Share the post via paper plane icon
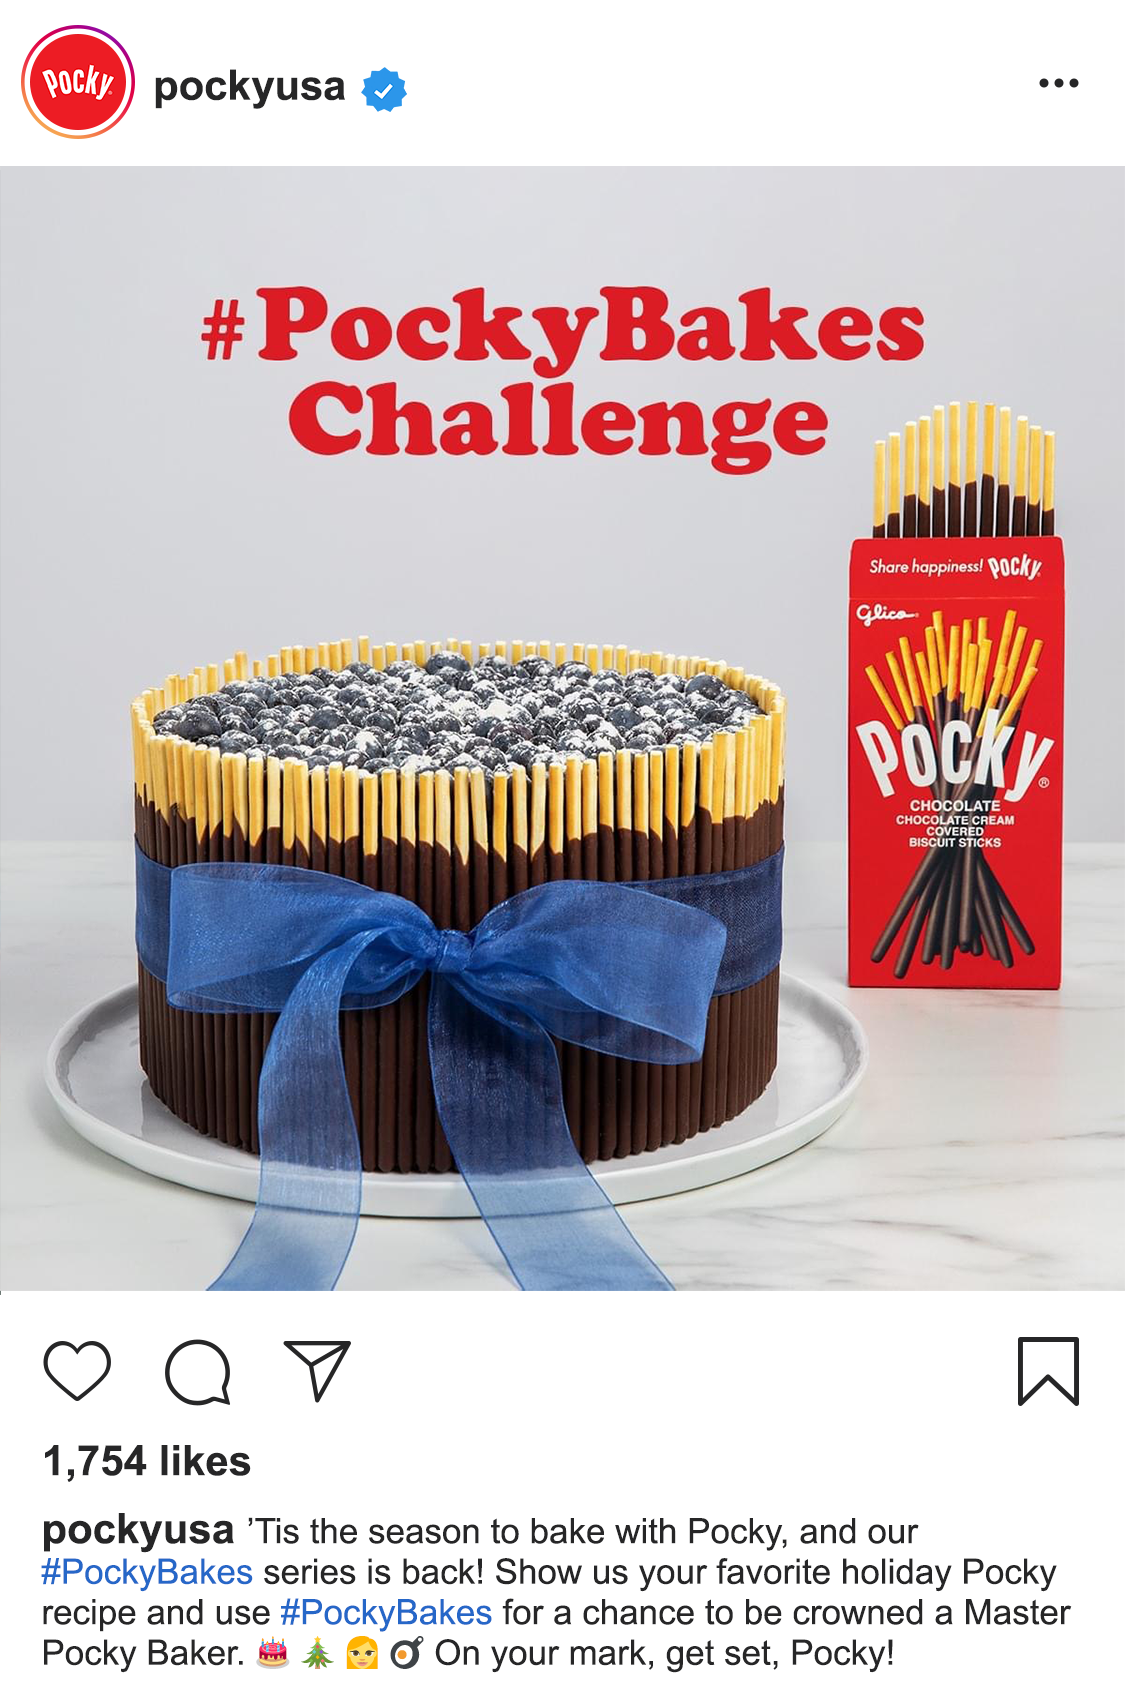The height and width of the screenshot is (1694, 1125). [318, 1370]
